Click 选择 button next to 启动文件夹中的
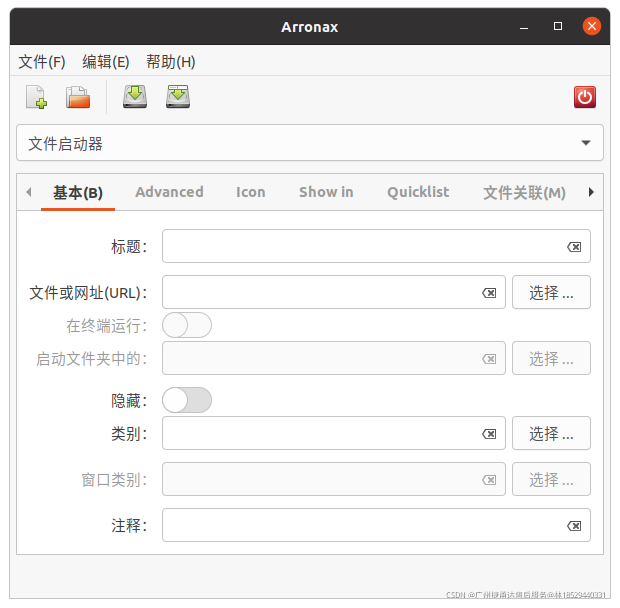The width and height of the screenshot is (620, 608). pyautogui.click(x=551, y=359)
